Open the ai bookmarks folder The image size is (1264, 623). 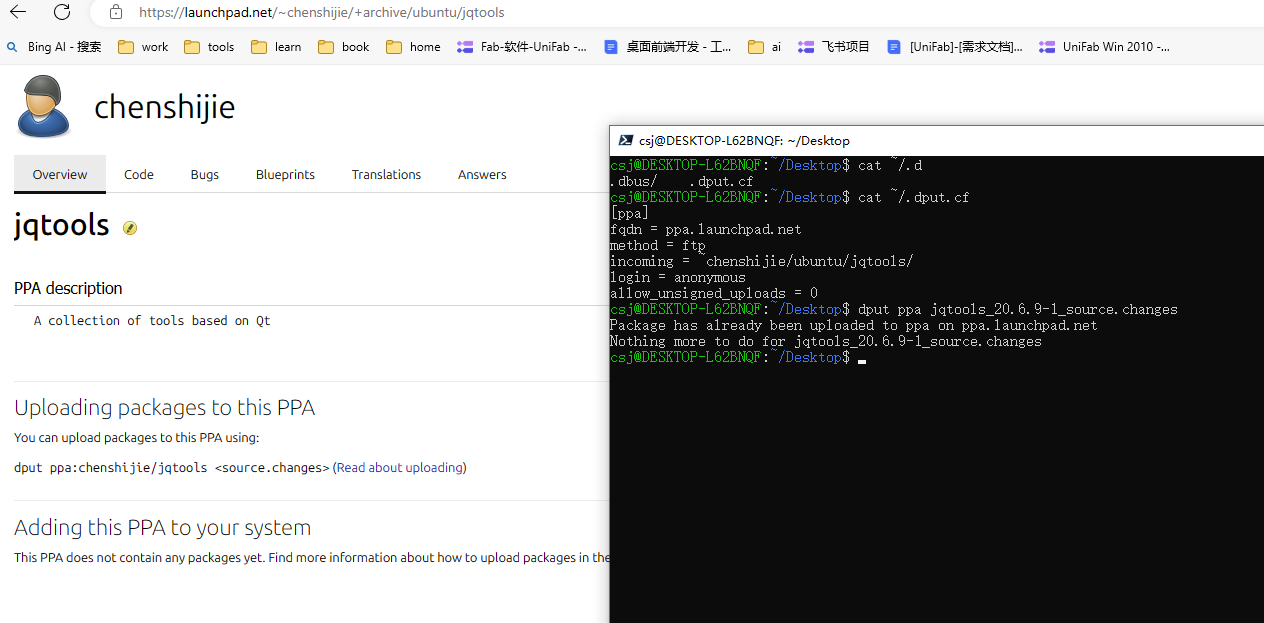pos(765,46)
